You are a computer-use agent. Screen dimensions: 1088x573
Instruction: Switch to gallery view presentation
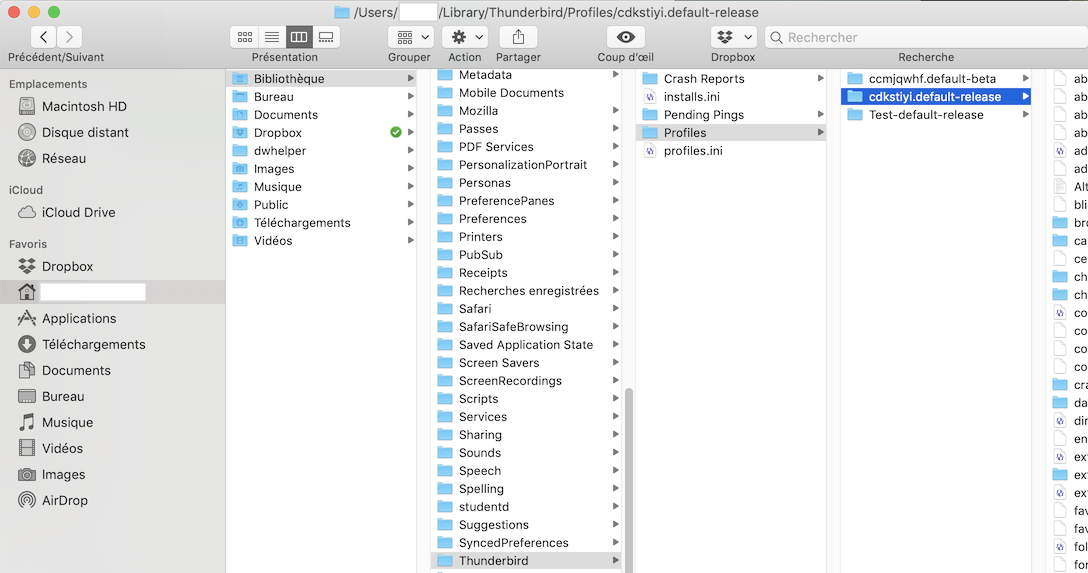click(x=326, y=37)
